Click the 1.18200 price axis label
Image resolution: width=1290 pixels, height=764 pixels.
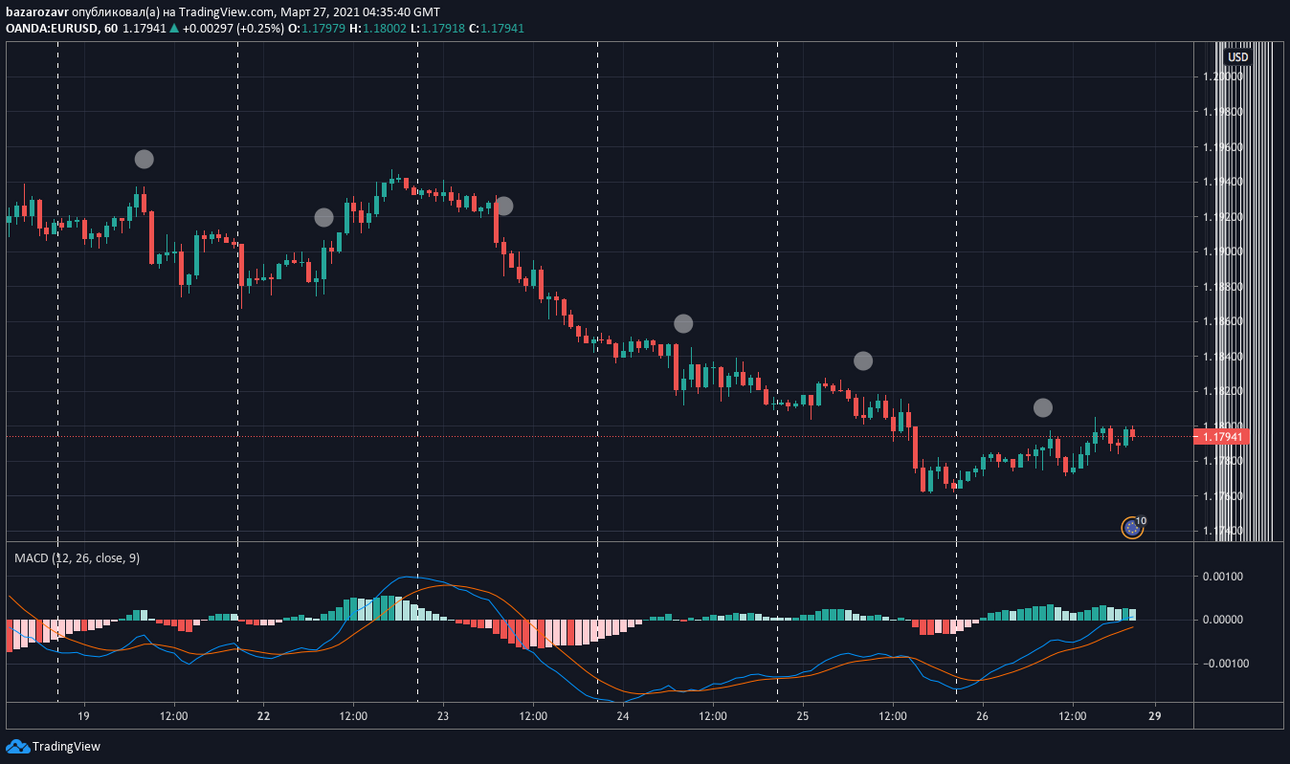[x=1223, y=391]
